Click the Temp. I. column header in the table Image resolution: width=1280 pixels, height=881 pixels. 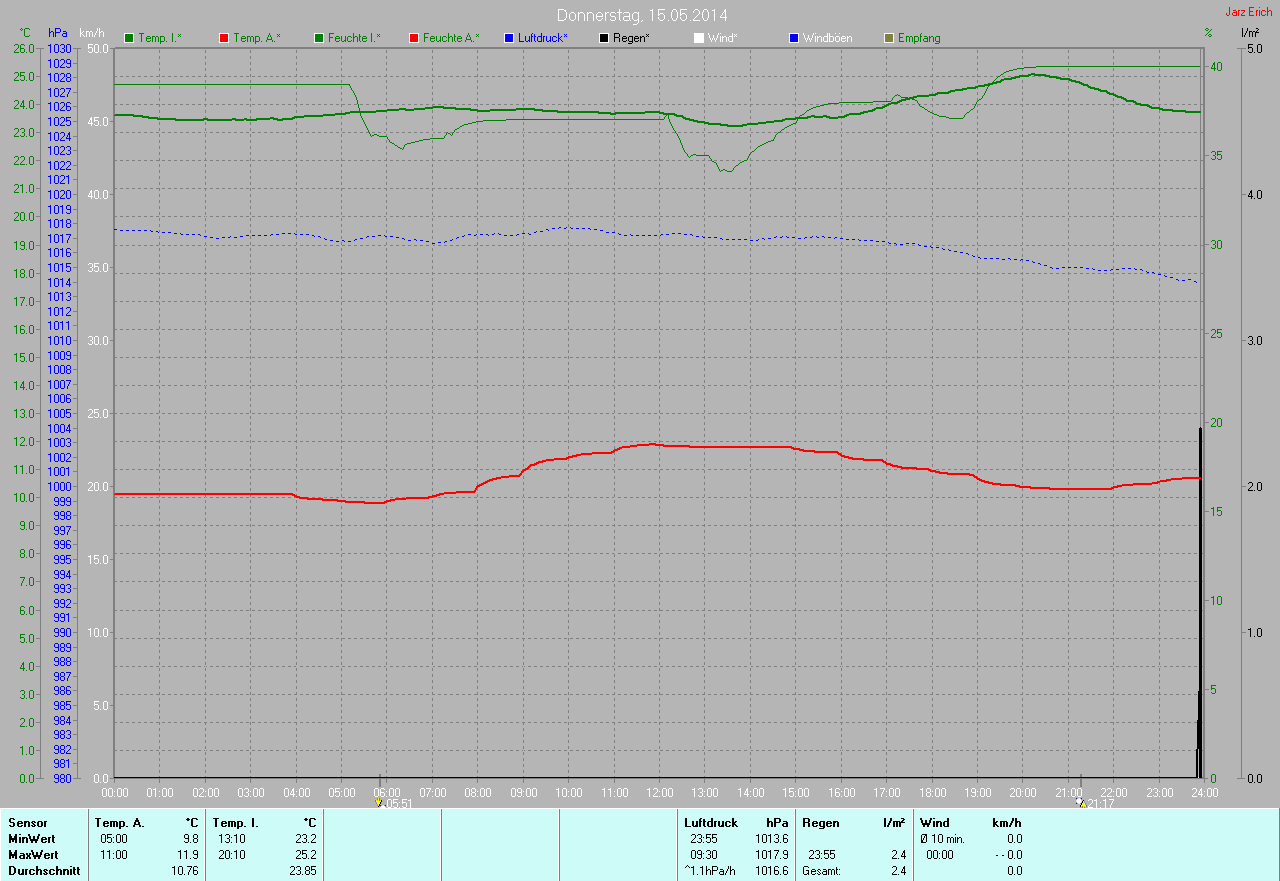236,823
